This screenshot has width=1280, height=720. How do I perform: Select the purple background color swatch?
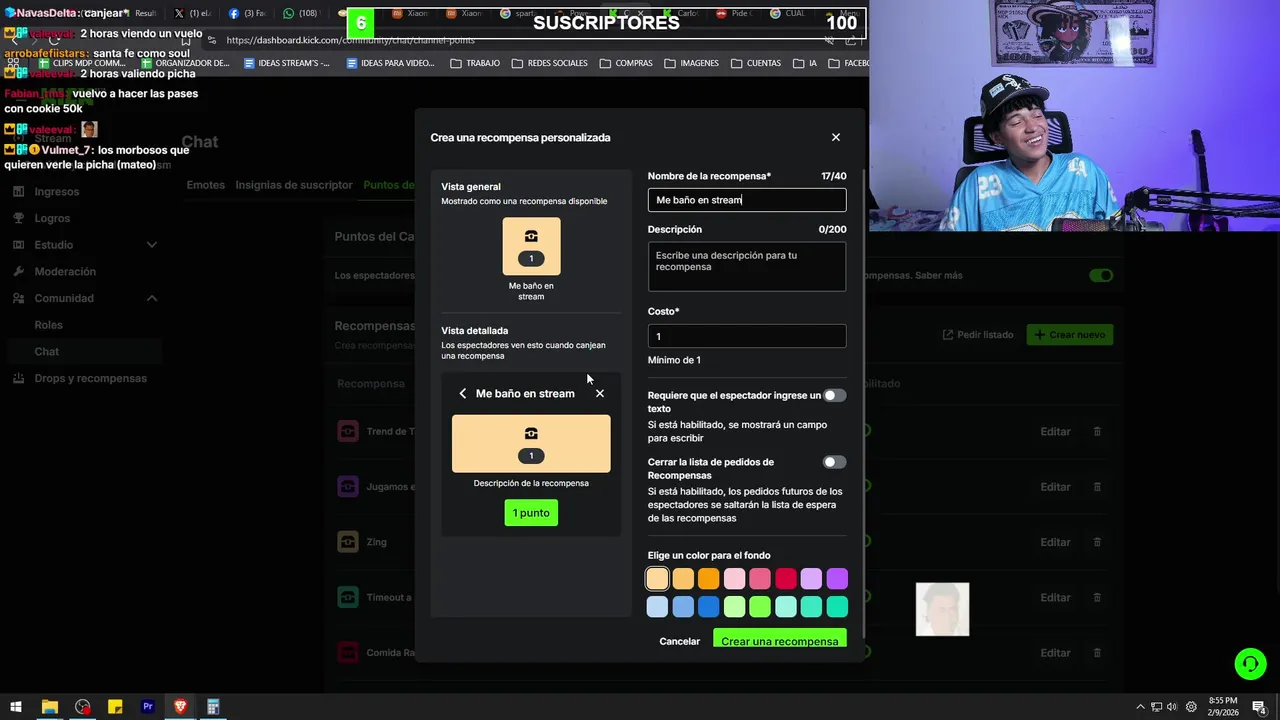click(x=837, y=579)
